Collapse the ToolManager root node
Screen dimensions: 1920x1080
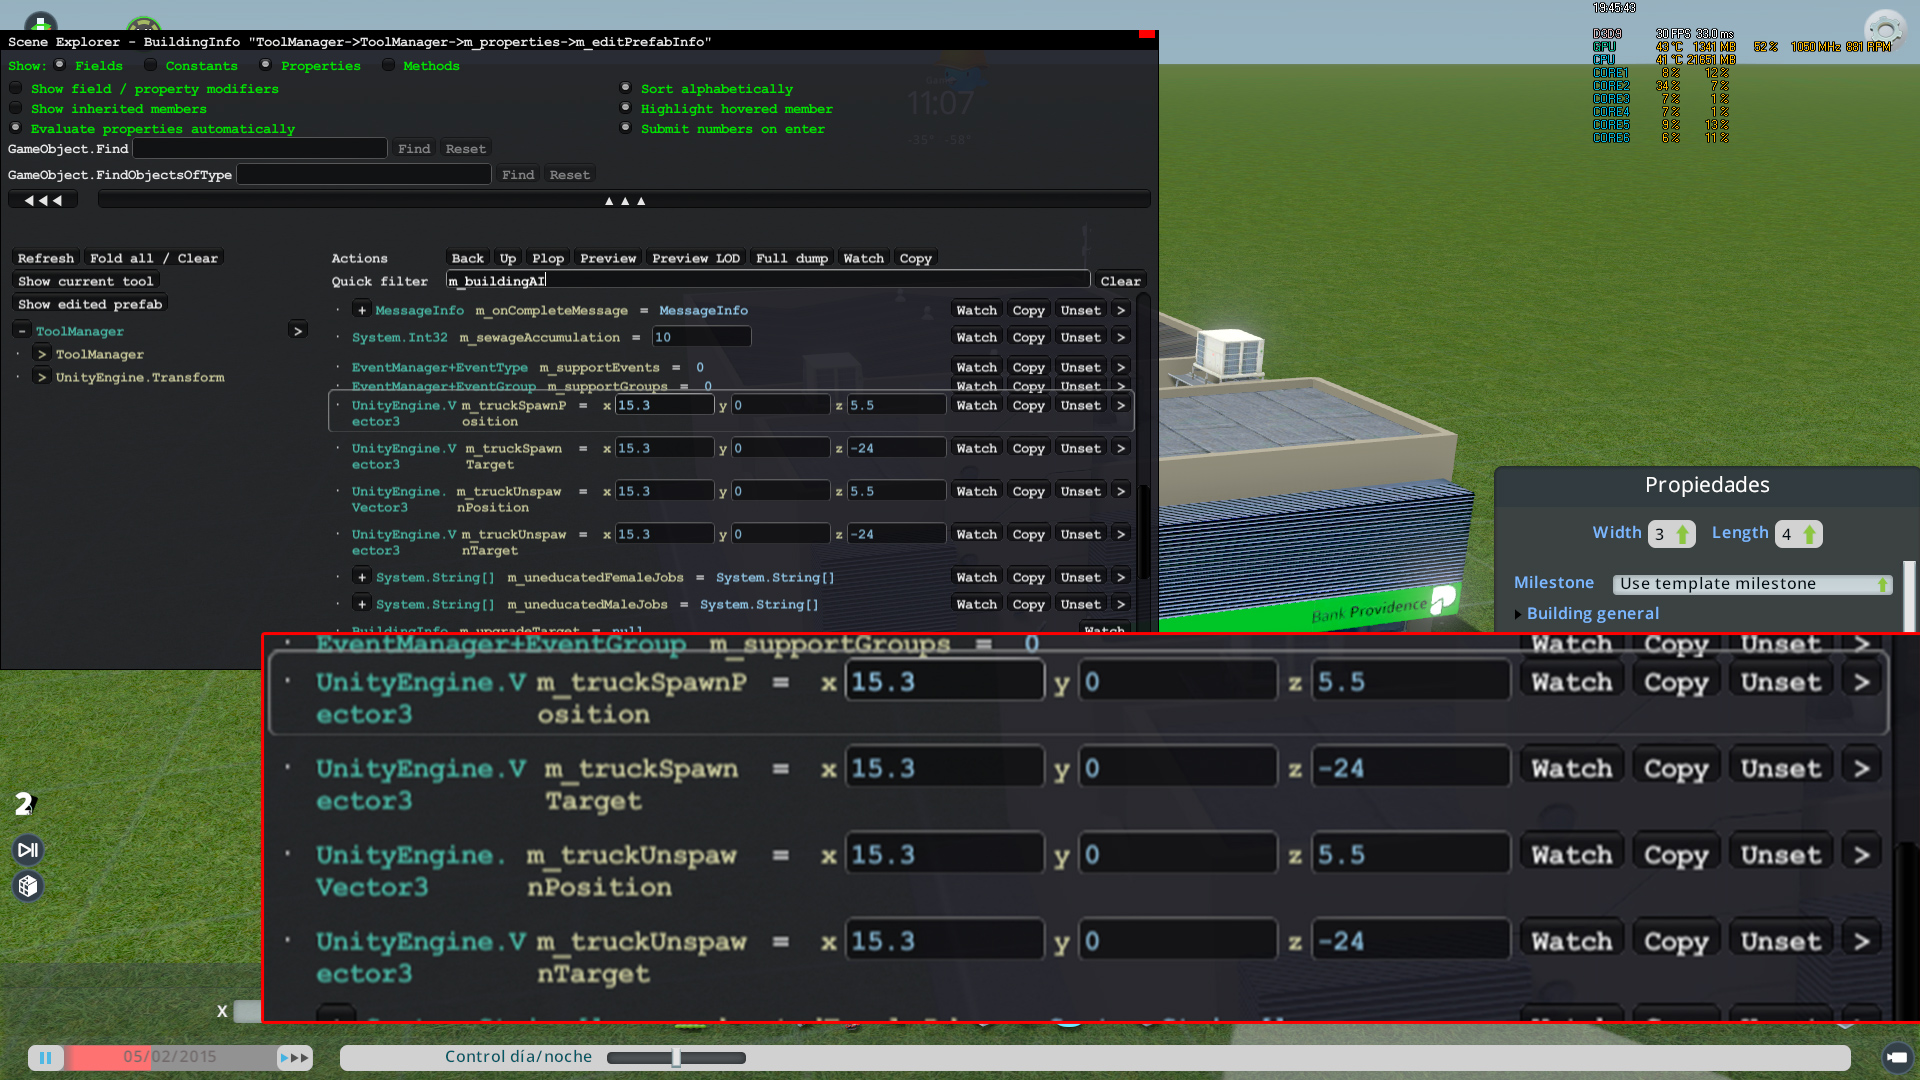(22, 331)
